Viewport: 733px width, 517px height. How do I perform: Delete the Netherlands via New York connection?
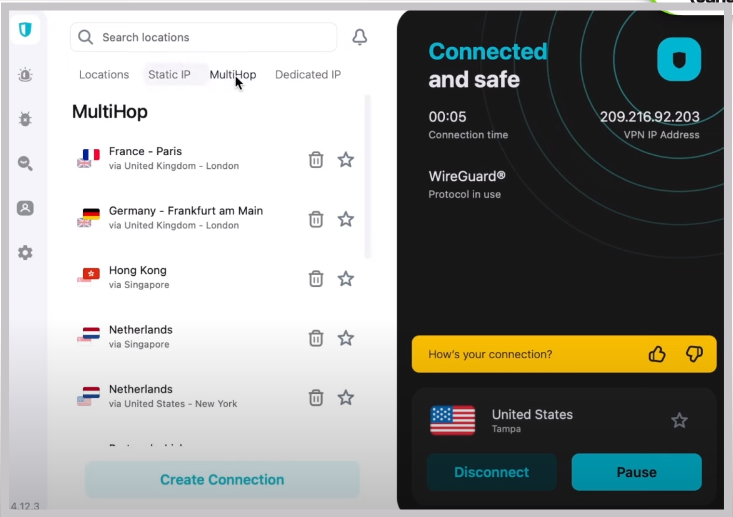[316, 398]
